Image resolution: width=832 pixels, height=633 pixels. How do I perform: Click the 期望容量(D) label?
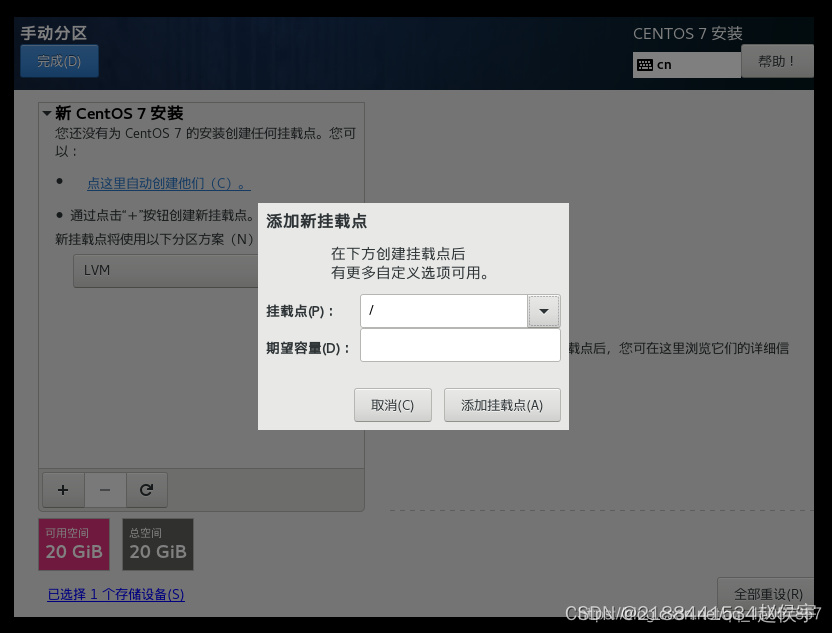(308, 348)
